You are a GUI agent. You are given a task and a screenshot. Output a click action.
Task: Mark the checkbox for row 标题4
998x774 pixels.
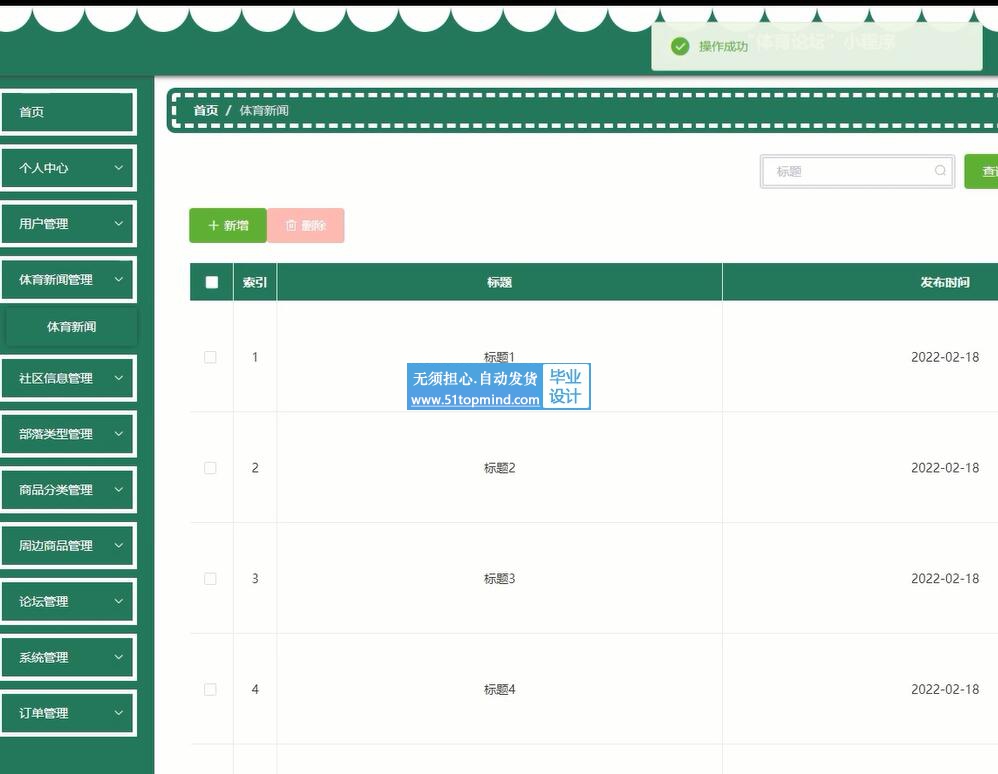pos(210,690)
